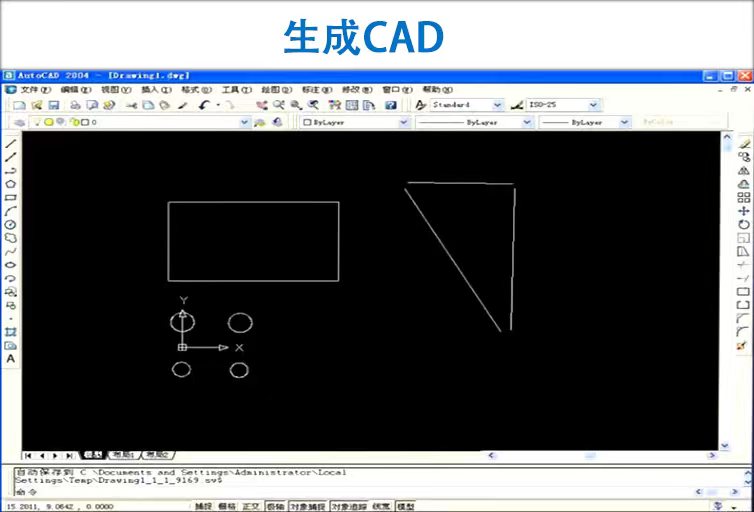The image size is (754, 512).
Task: Toggle the 线宽 lineweight status button
Action: [381, 506]
